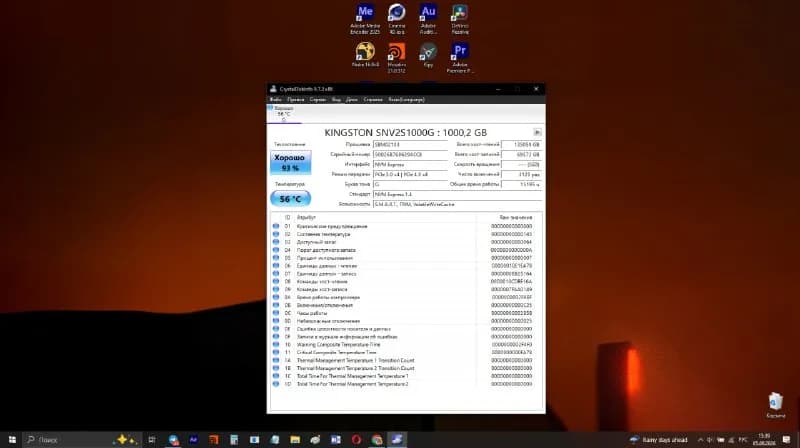Open the notification center icon
The height and width of the screenshot is (448, 800).
[786, 439]
